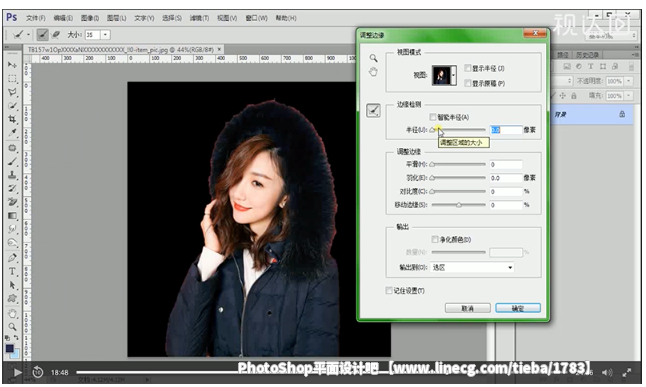The image size is (646, 387).
Task: Open the brush 大小 size dropdown arrow
Action: [x=105, y=35]
